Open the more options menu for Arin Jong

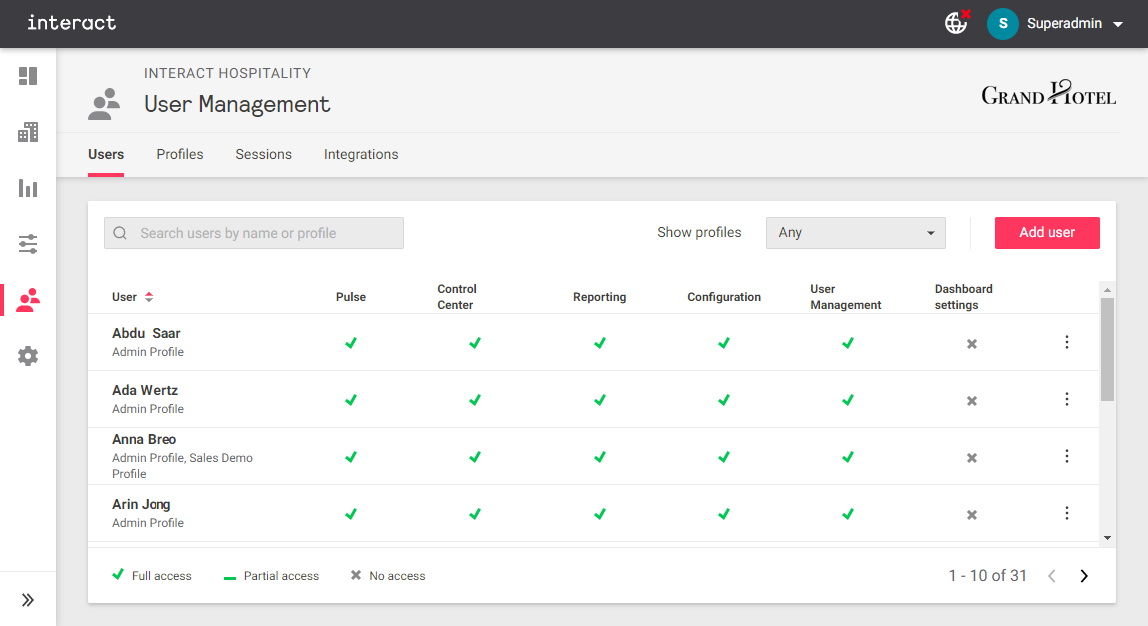pyautogui.click(x=1067, y=513)
